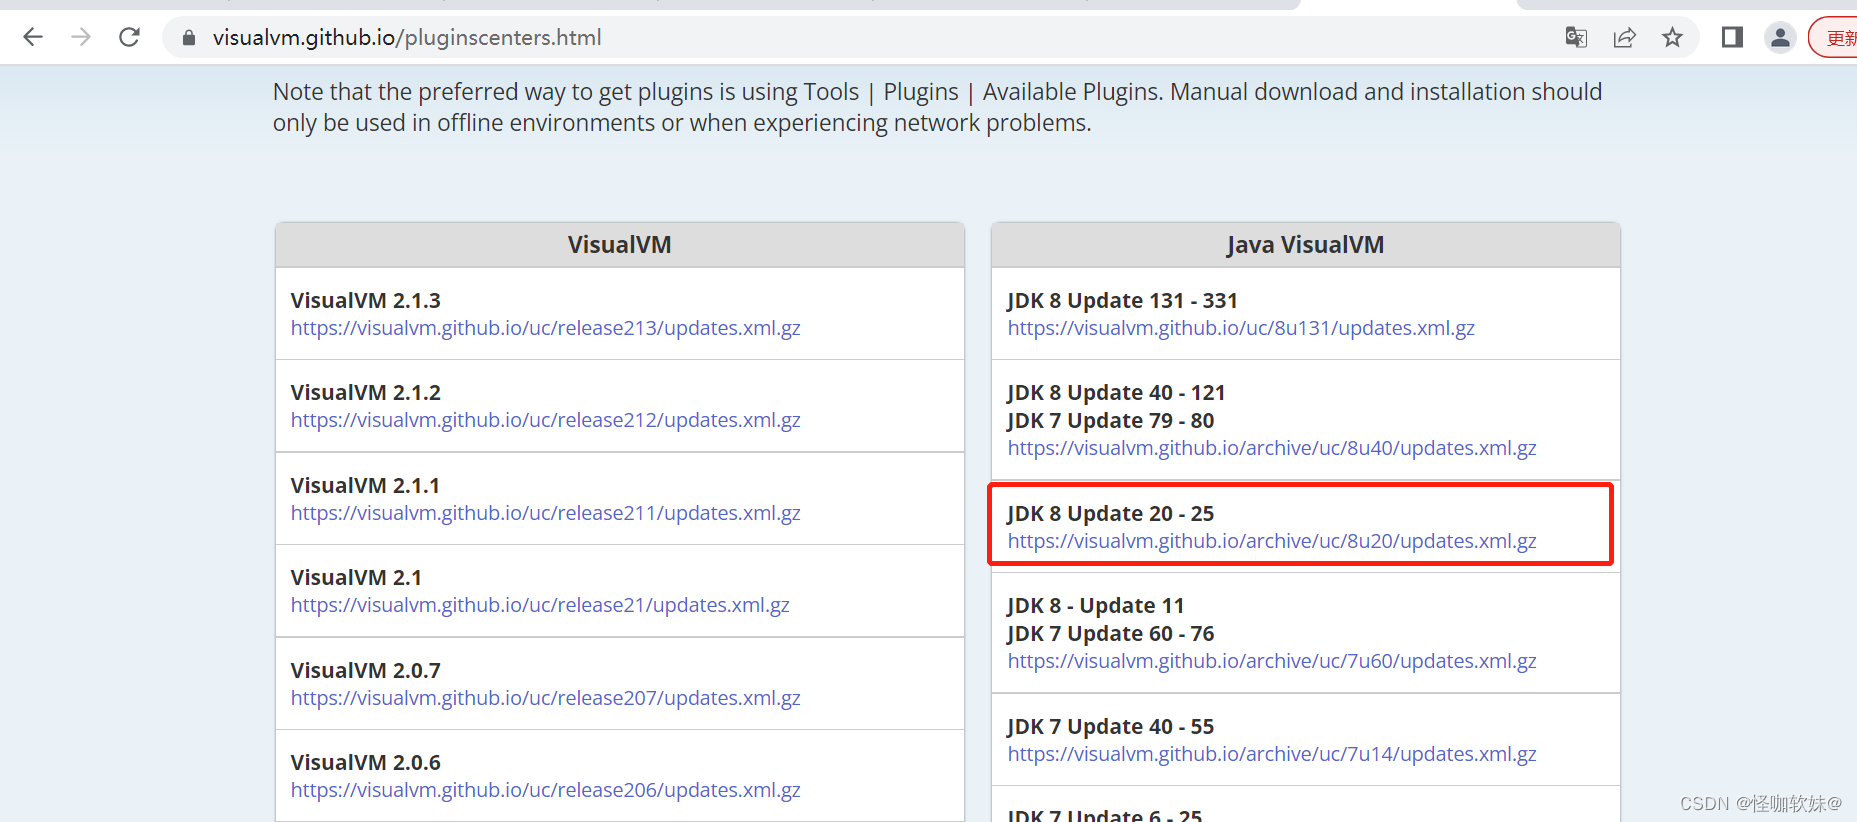The image size is (1857, 822).
Task: Open release213 updates.xml.gz link
Action: (545, 328)
